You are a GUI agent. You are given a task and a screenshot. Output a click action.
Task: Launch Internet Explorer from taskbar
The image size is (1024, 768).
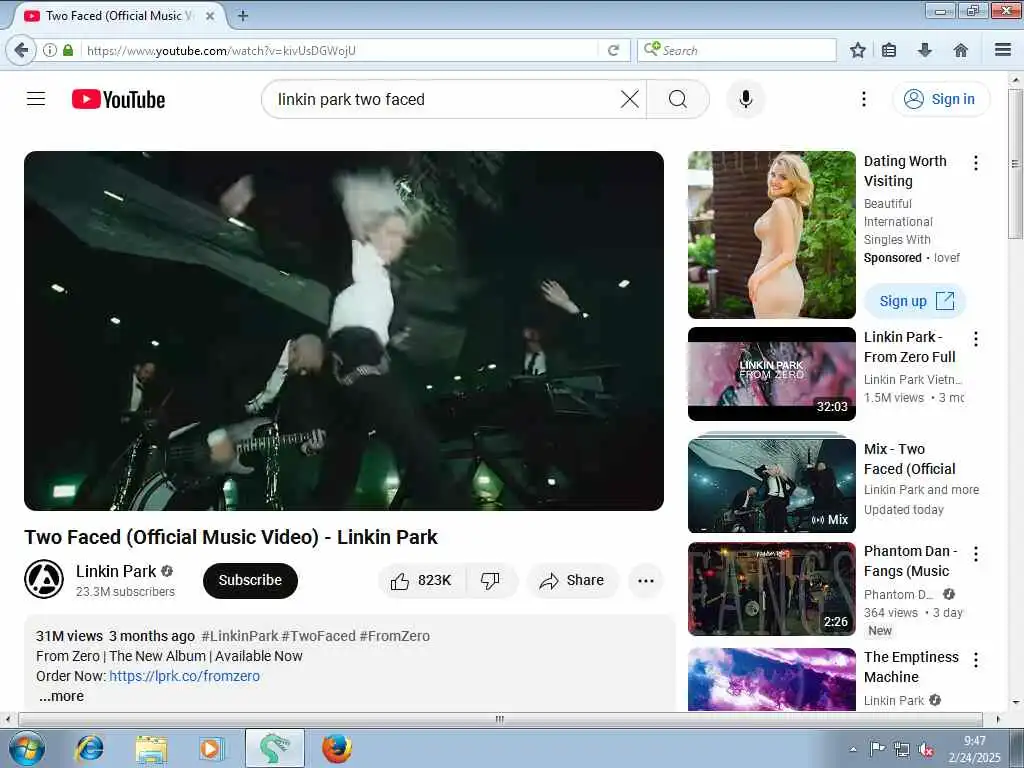[x=89, y=748]
